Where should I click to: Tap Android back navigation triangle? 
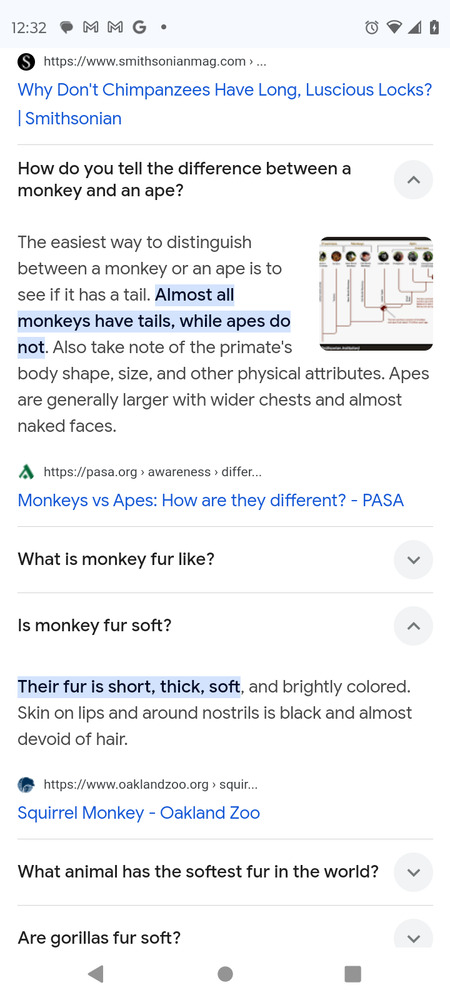click(x=96, y=973)
